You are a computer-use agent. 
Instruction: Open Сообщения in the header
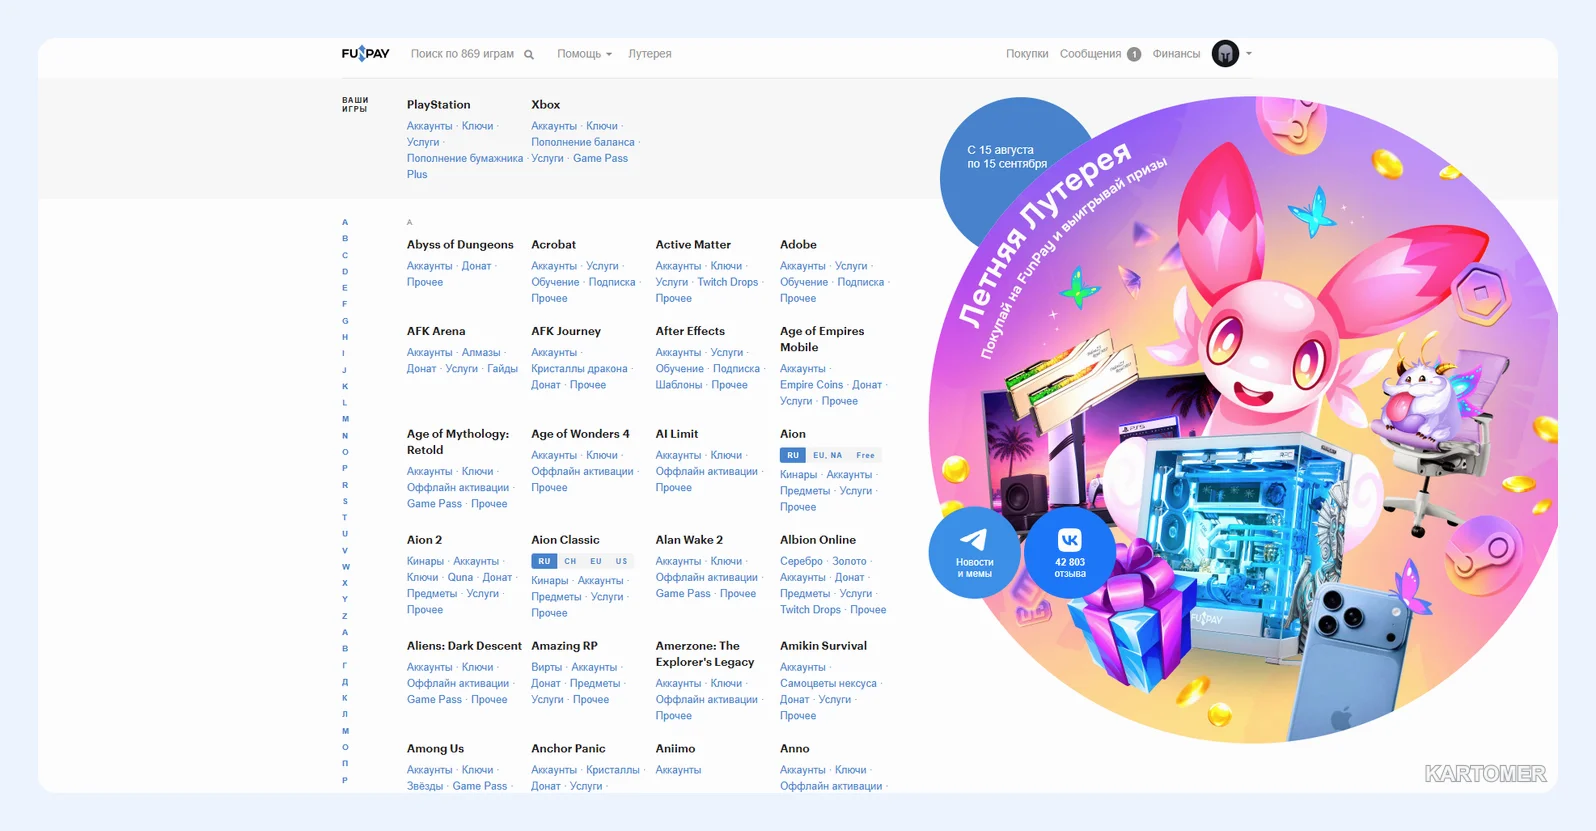click(1090, 54)
